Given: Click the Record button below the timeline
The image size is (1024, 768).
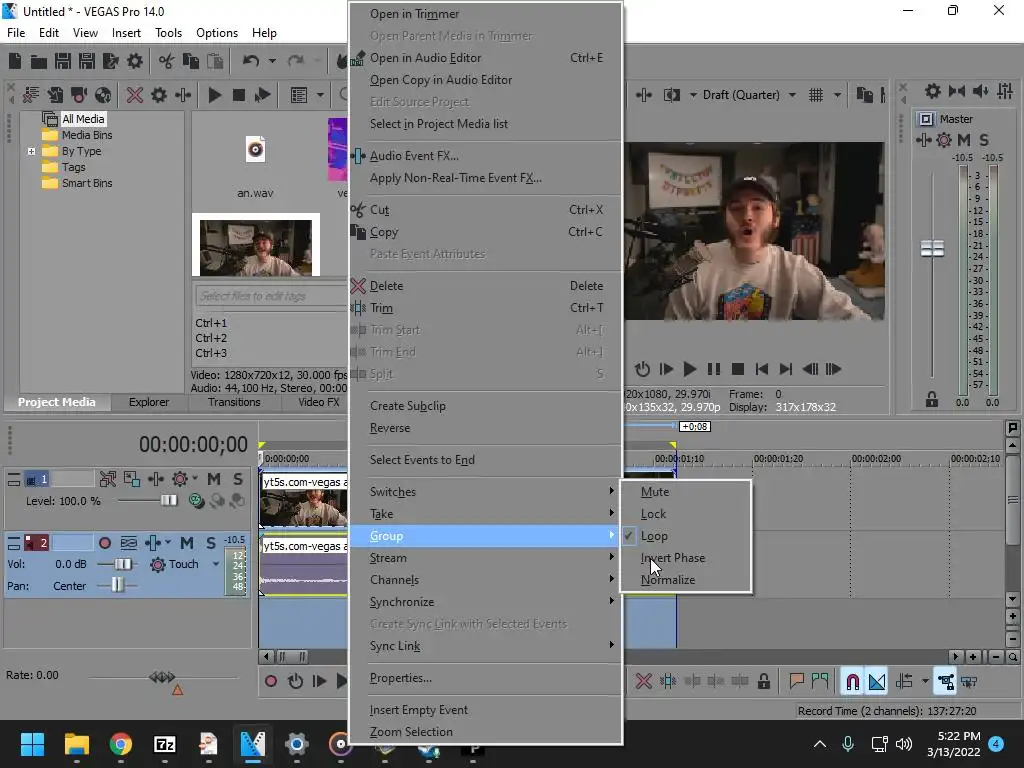Looking at the screenshot, I should (x=270, y=681).
